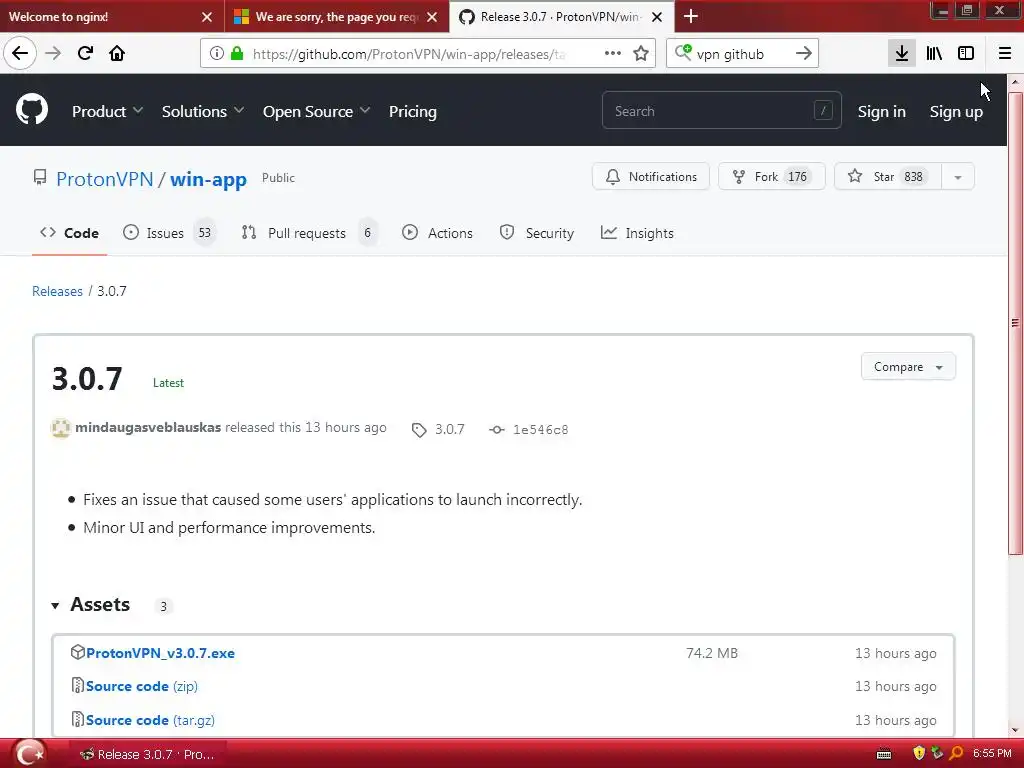Click file icon for Source code (tar.gz)
The width and height of the screenshot is (1024, 768).
(x=78, y=719)
